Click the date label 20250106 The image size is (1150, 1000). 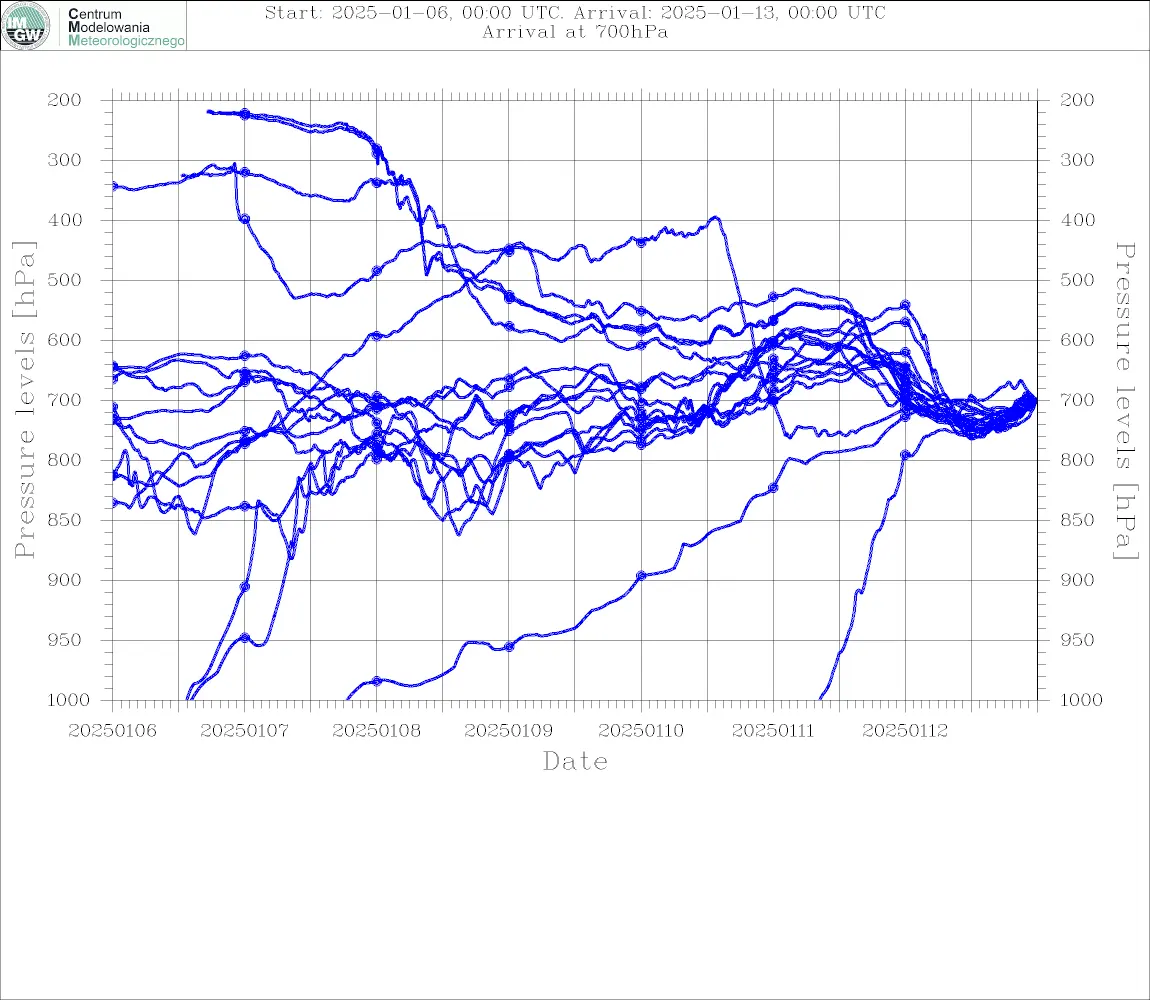[x=112, y=731]
